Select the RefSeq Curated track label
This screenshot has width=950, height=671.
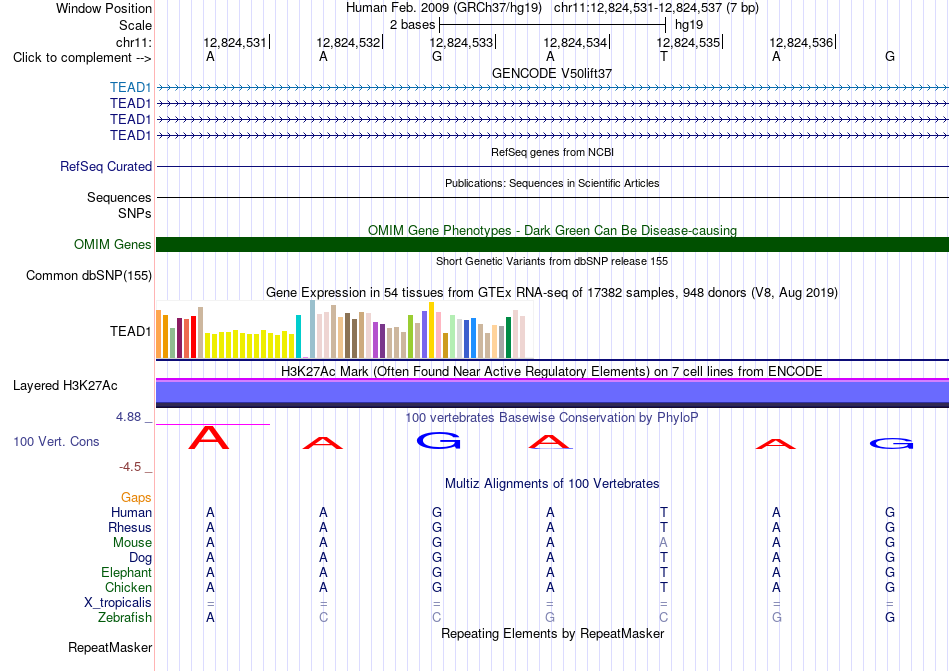[106, 166]
